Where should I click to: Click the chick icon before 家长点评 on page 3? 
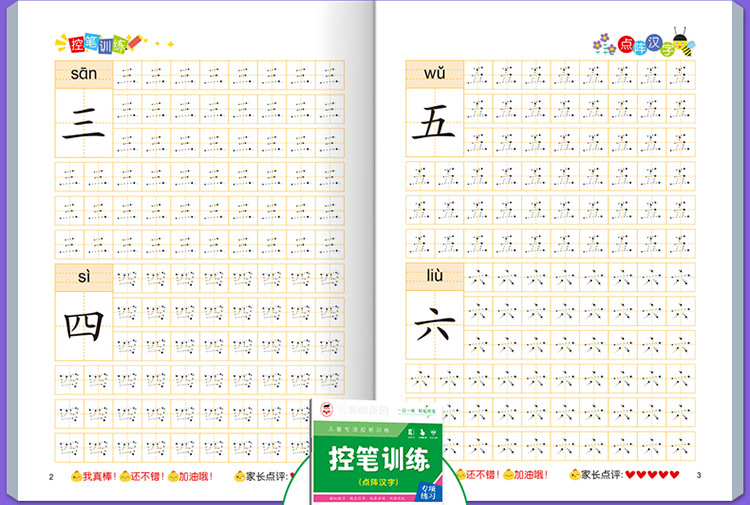click(575, 474)
